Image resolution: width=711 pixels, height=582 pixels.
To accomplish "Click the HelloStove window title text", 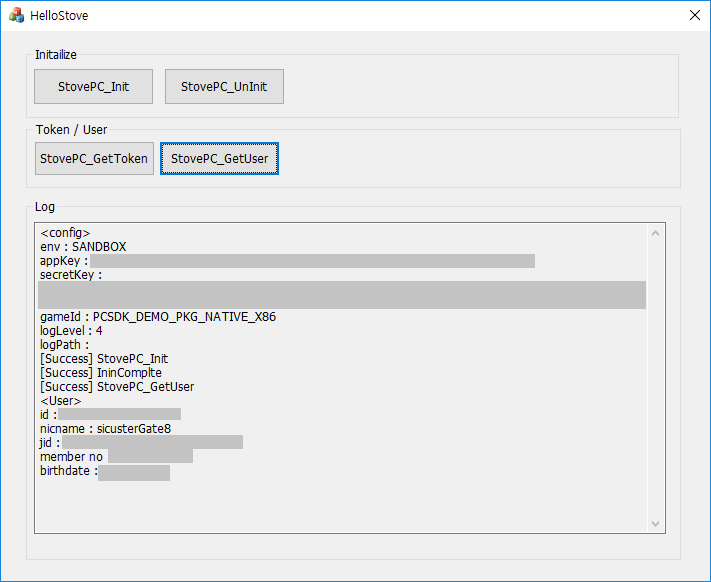I will coord(59,15).
